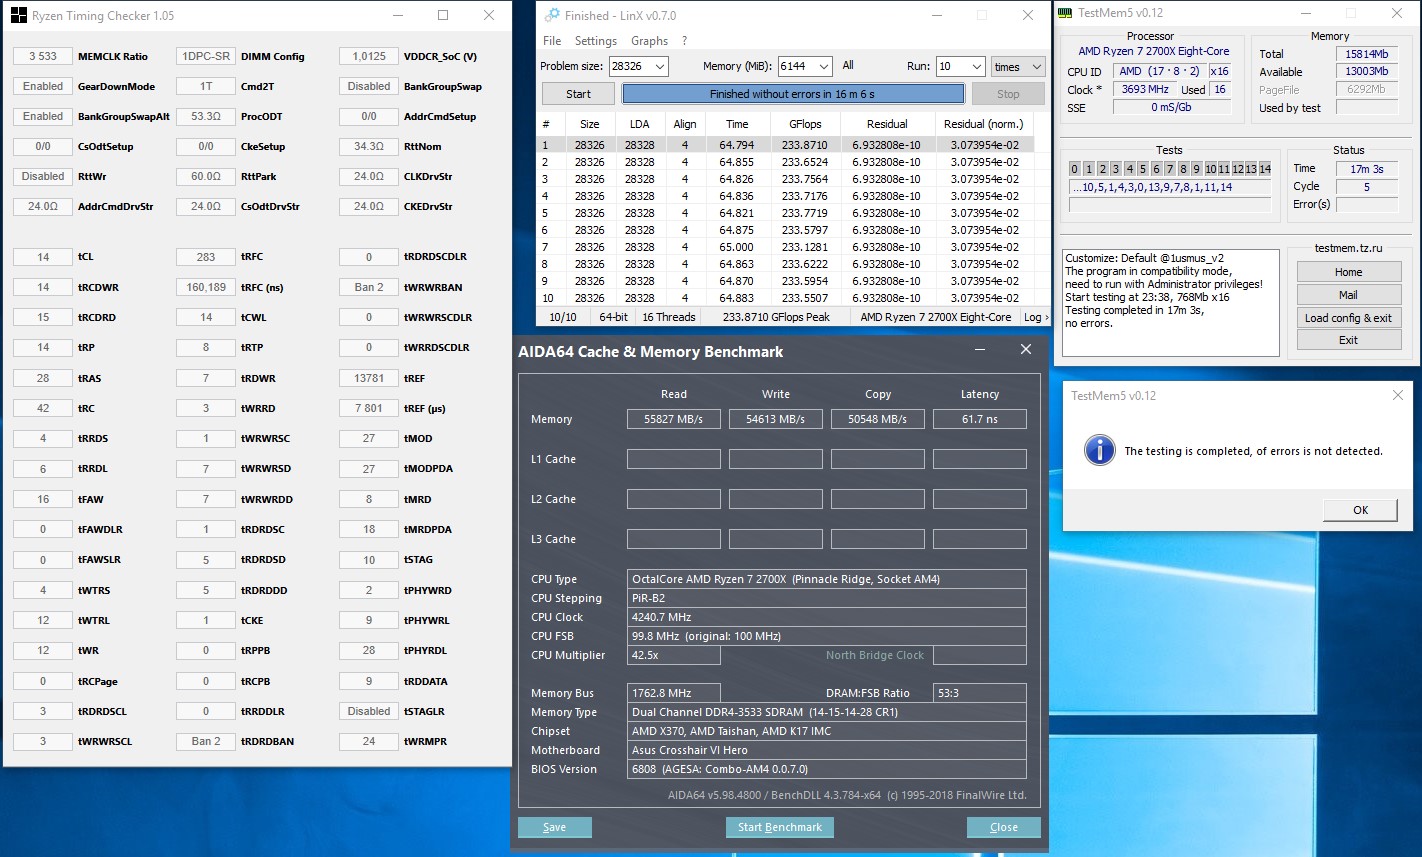
Task: Click the 'Residual (norm.)' column header
Action: pos(983,124)
